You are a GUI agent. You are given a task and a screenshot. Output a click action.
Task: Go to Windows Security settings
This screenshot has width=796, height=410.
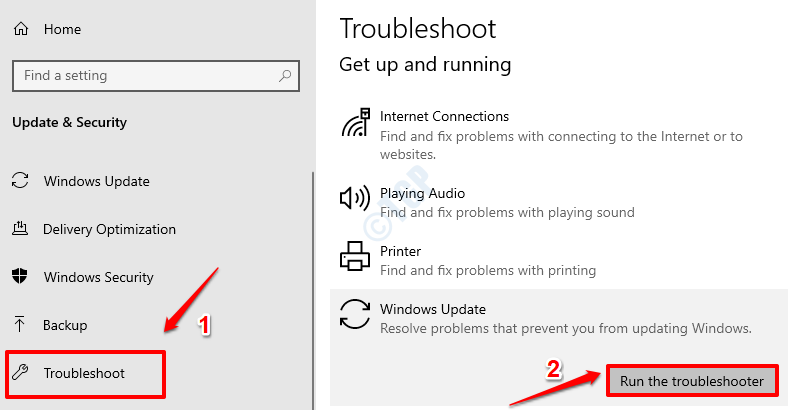pos(98,277)
